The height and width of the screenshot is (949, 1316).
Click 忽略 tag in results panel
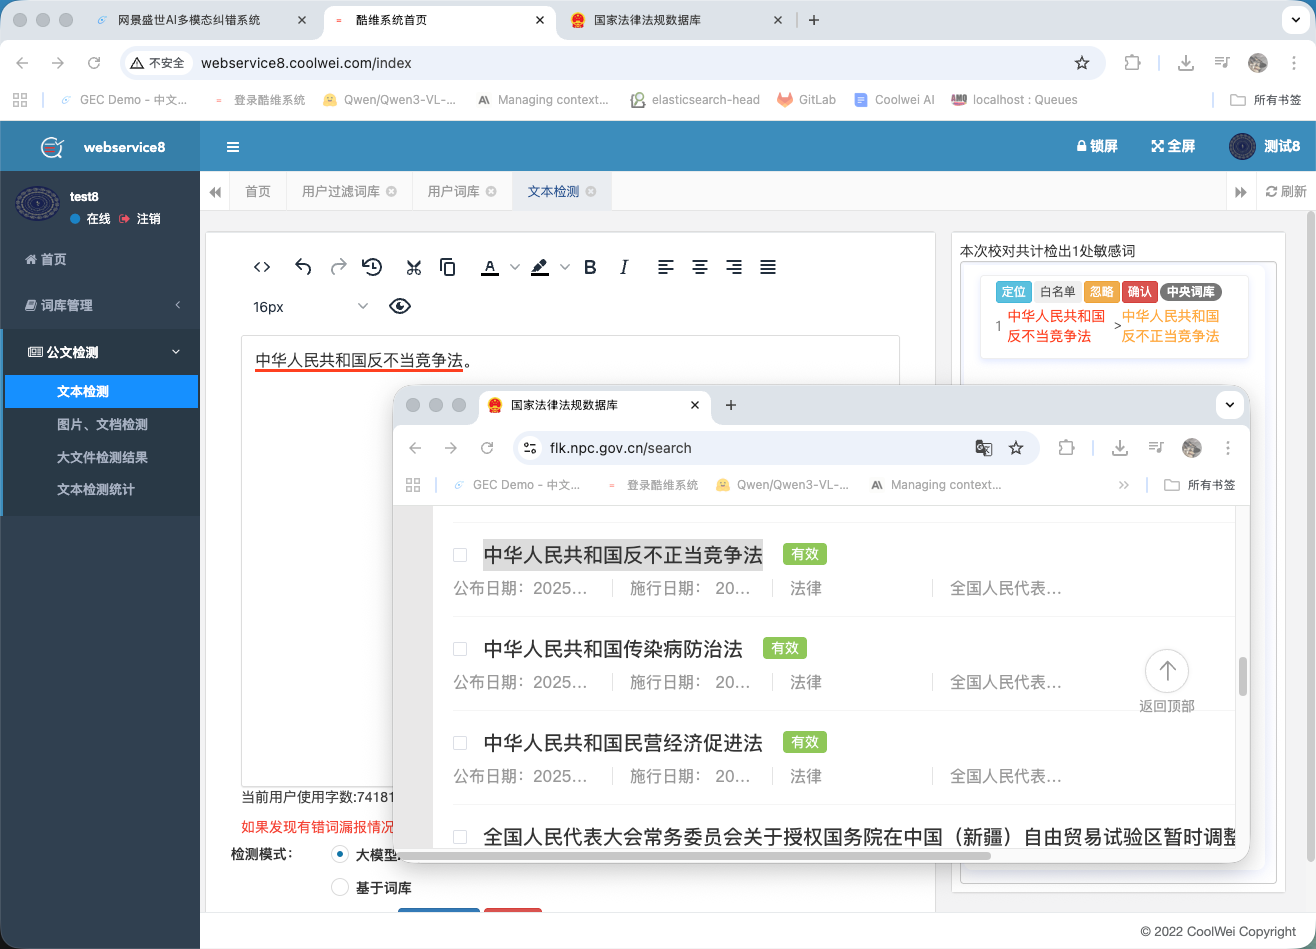point(1101,292)
